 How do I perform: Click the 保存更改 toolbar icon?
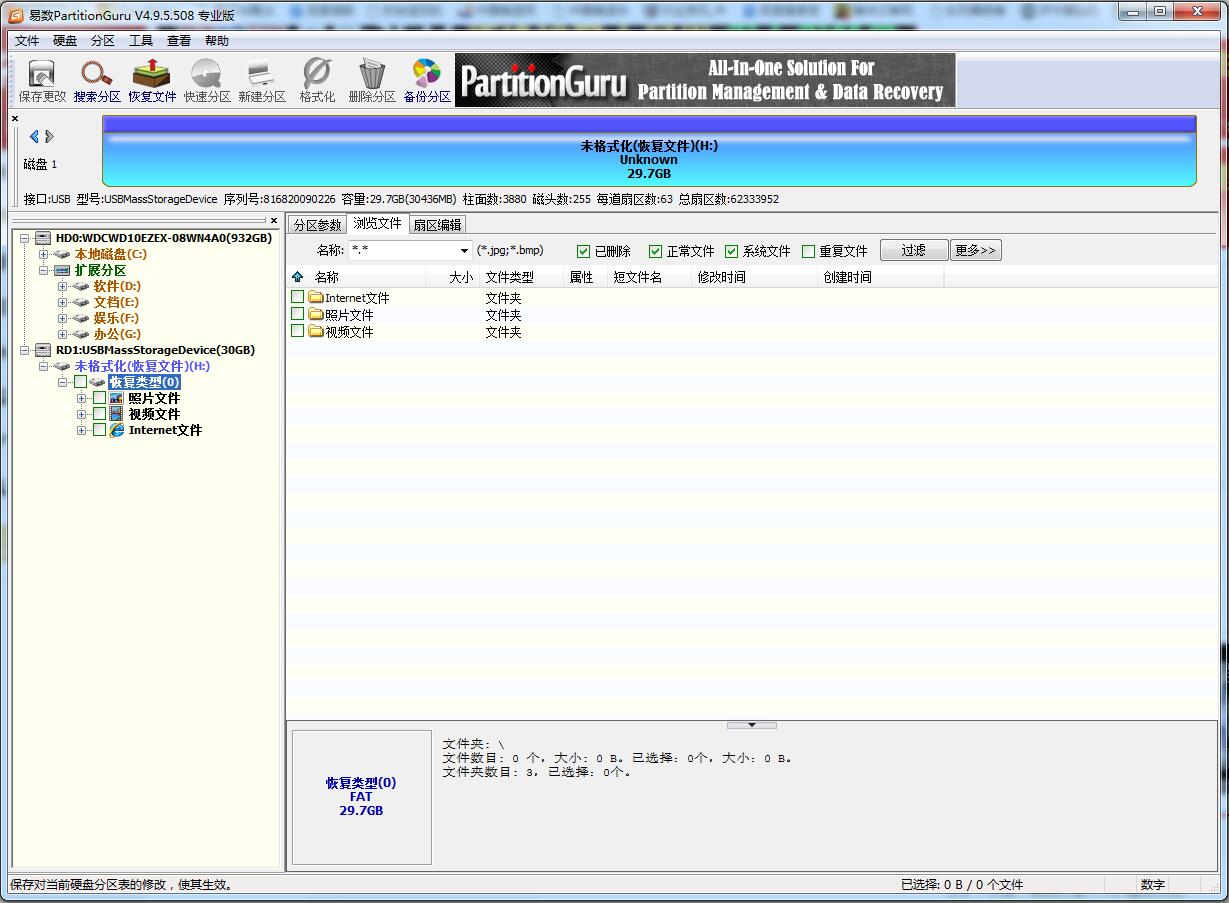pos(40,80)
